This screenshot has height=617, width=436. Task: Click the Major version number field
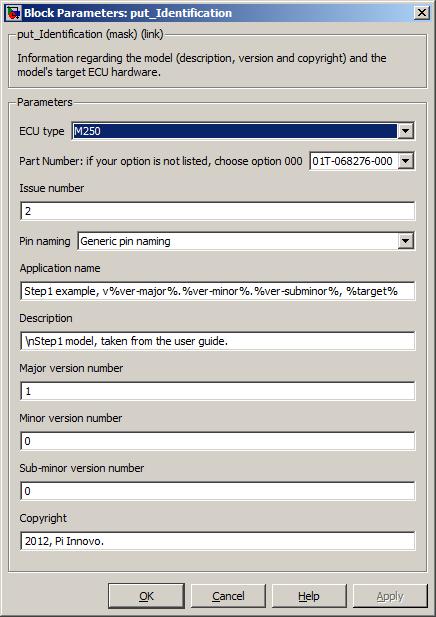coord(218,391)
